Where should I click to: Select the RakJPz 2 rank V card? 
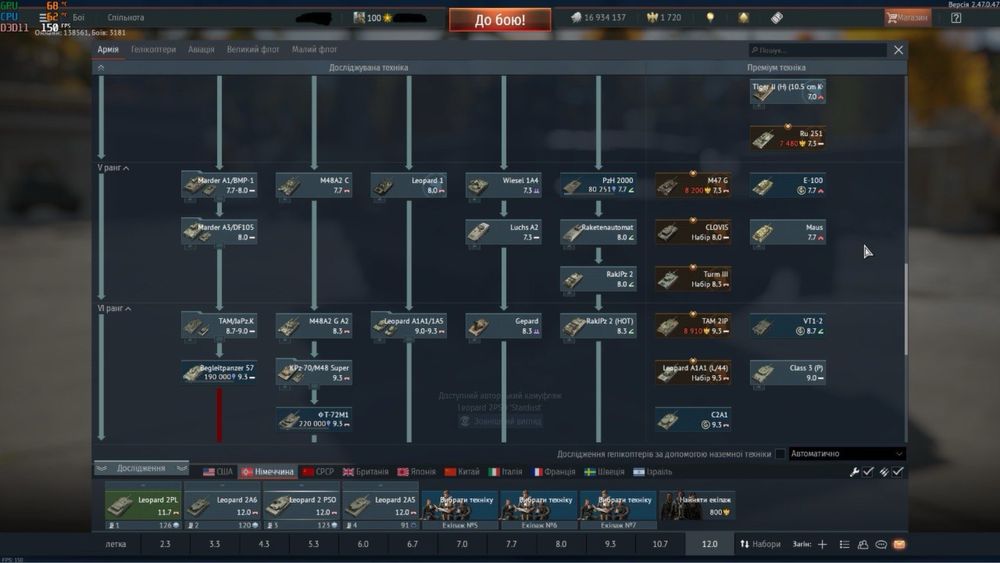(x=598, y=279)
